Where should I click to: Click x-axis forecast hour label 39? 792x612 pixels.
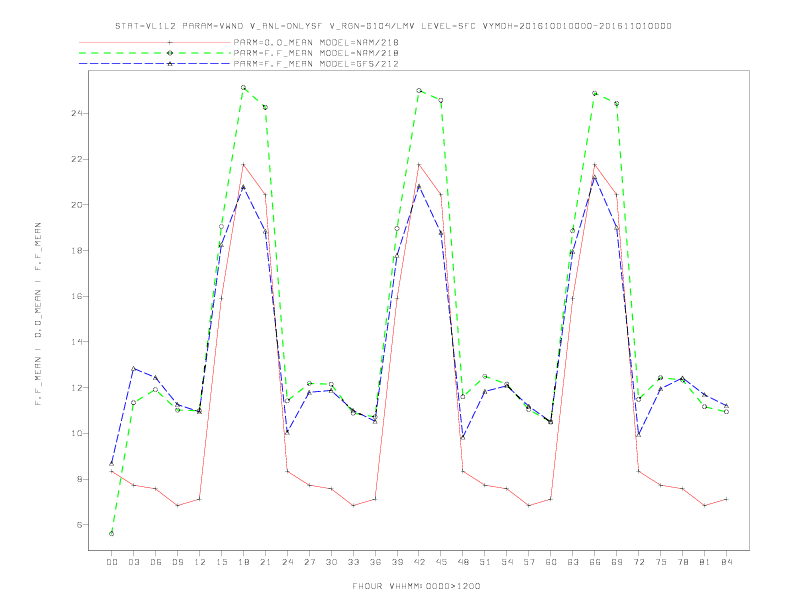pyautogui.click(x=397, y=562)
